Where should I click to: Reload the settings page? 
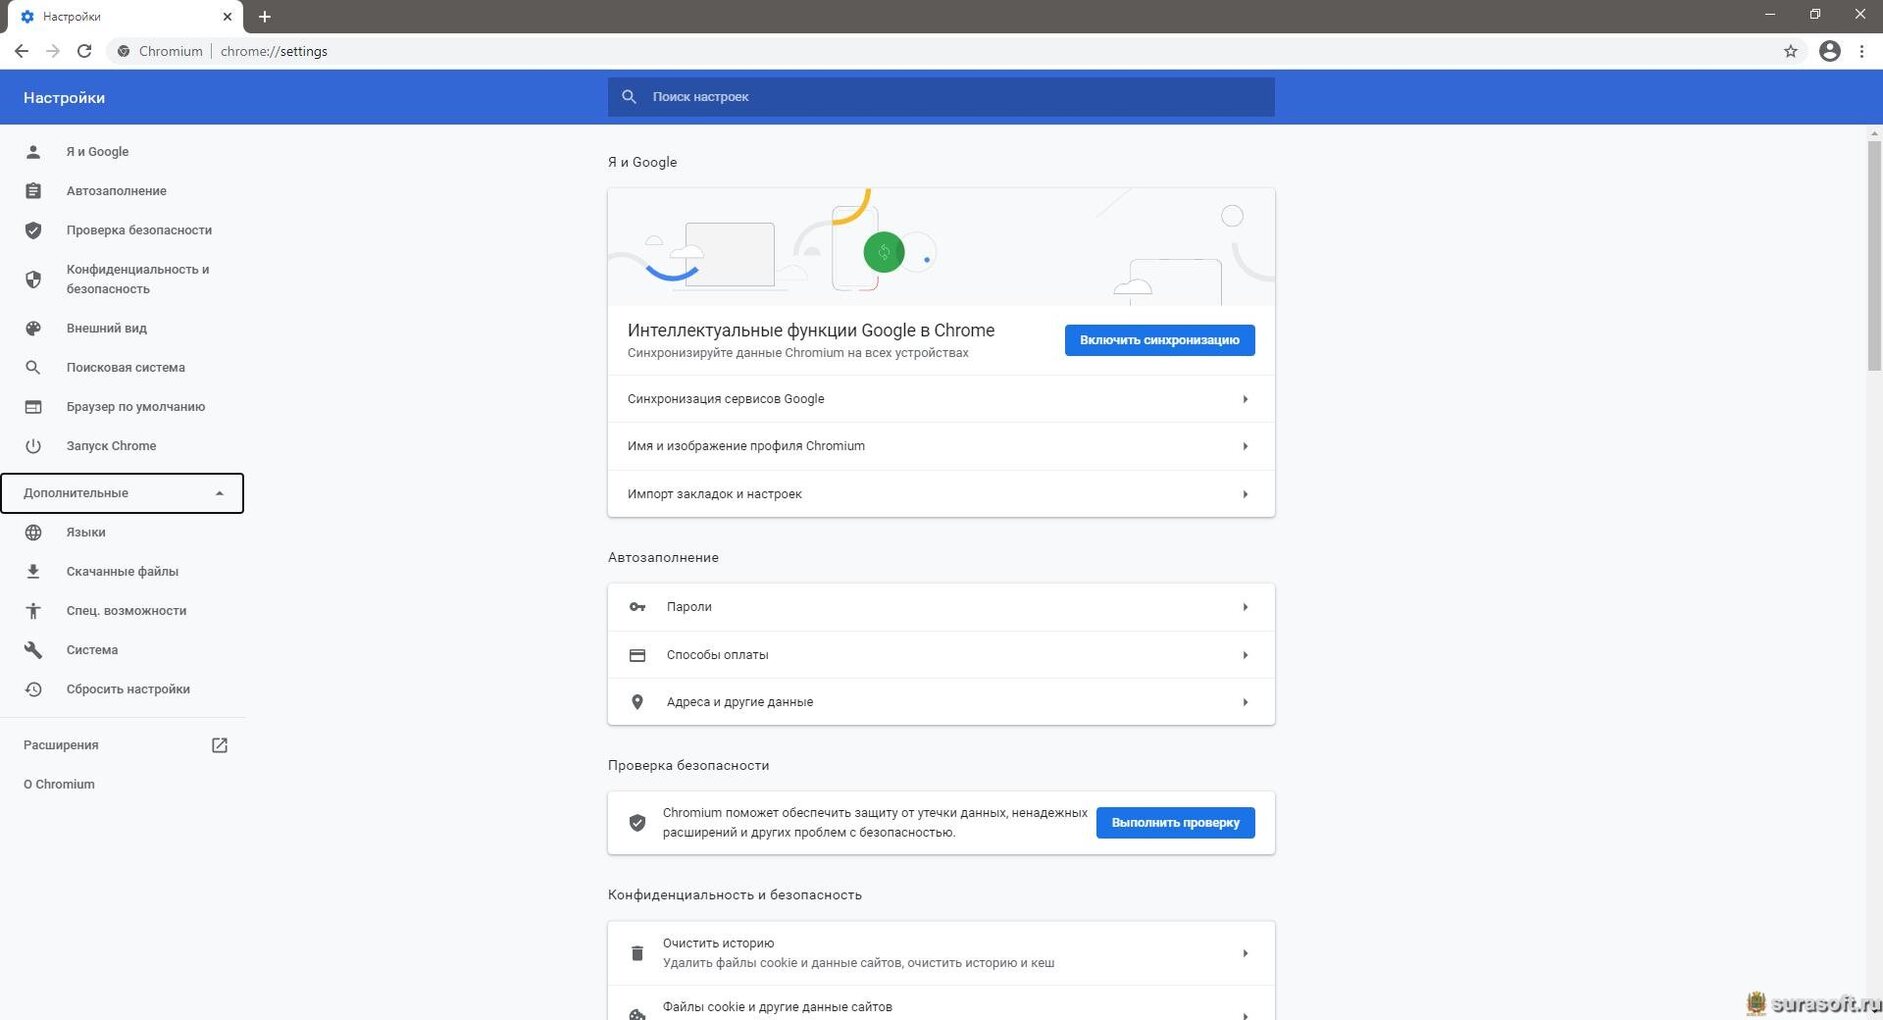pyautogui.click(x=85, y=51)
